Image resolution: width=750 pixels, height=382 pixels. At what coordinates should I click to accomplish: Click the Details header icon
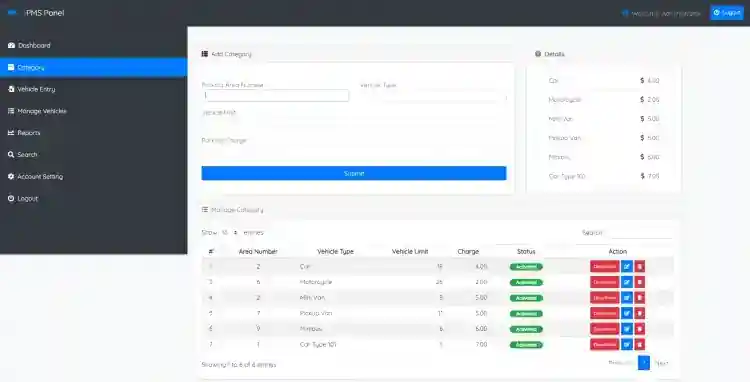pyautogui.click(x=538, y=54)
